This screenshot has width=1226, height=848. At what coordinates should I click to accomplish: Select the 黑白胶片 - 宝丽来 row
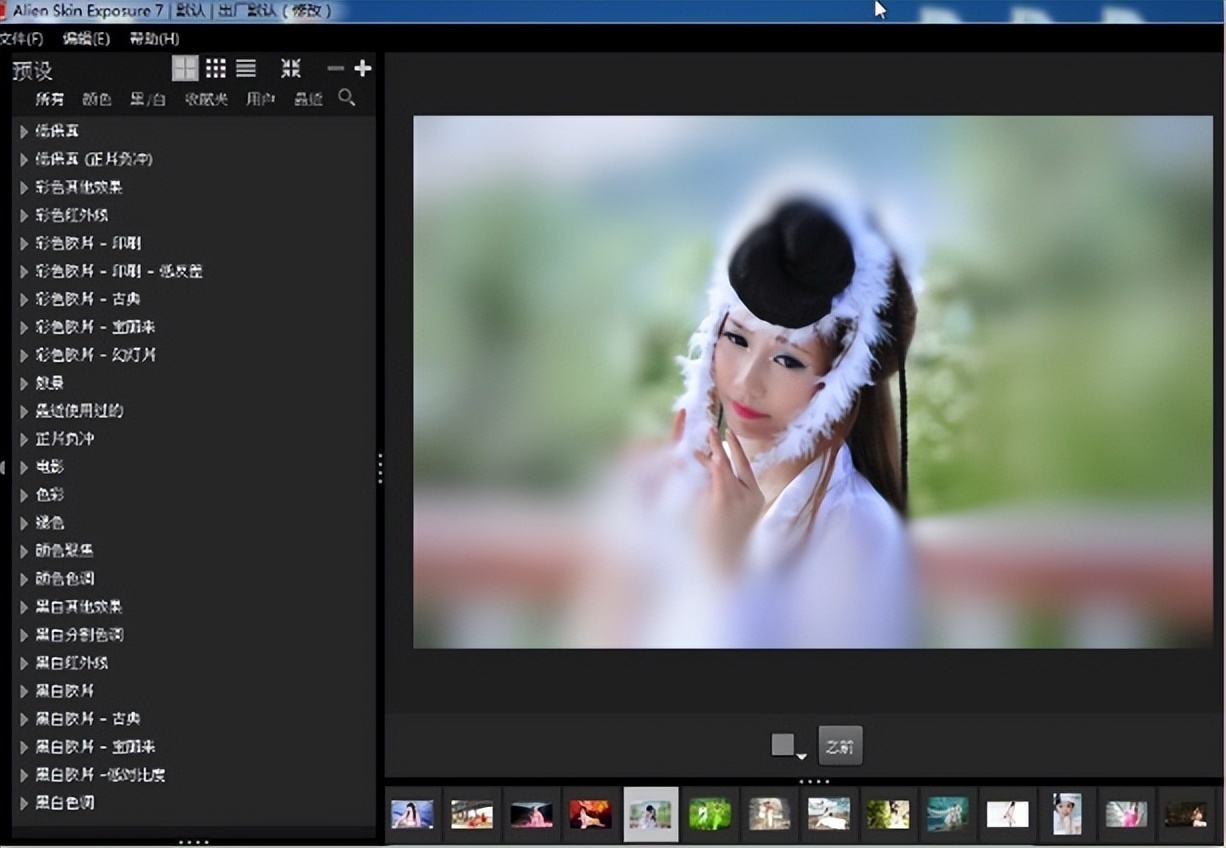[x=194, y=747]
